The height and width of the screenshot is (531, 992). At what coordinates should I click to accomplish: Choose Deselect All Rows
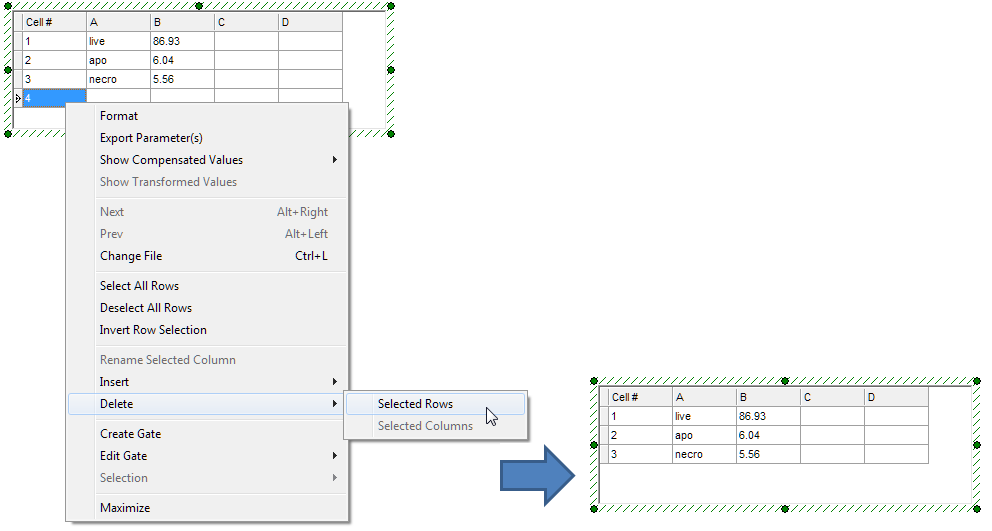146,308
